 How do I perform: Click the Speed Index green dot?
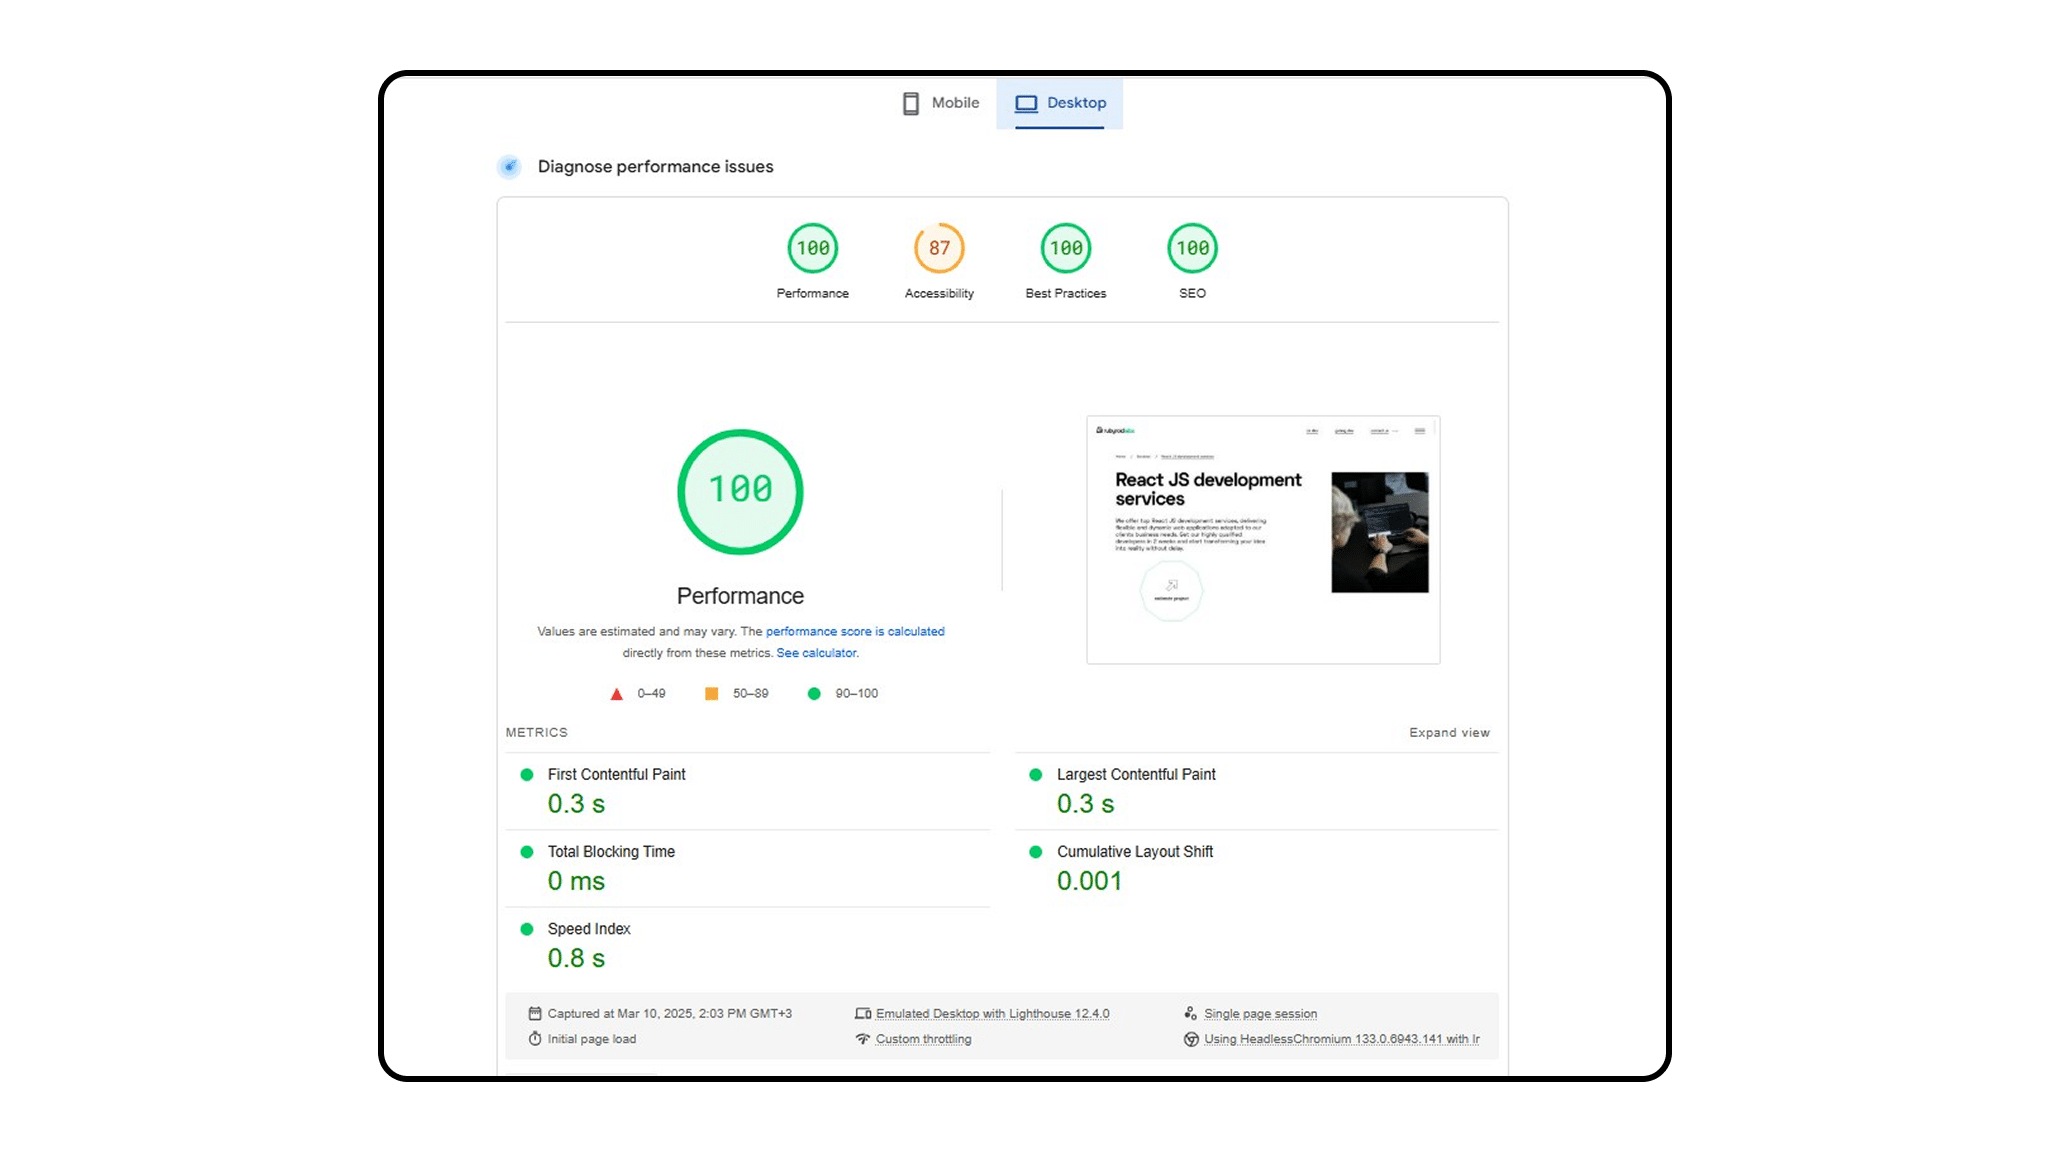(527, 929)
